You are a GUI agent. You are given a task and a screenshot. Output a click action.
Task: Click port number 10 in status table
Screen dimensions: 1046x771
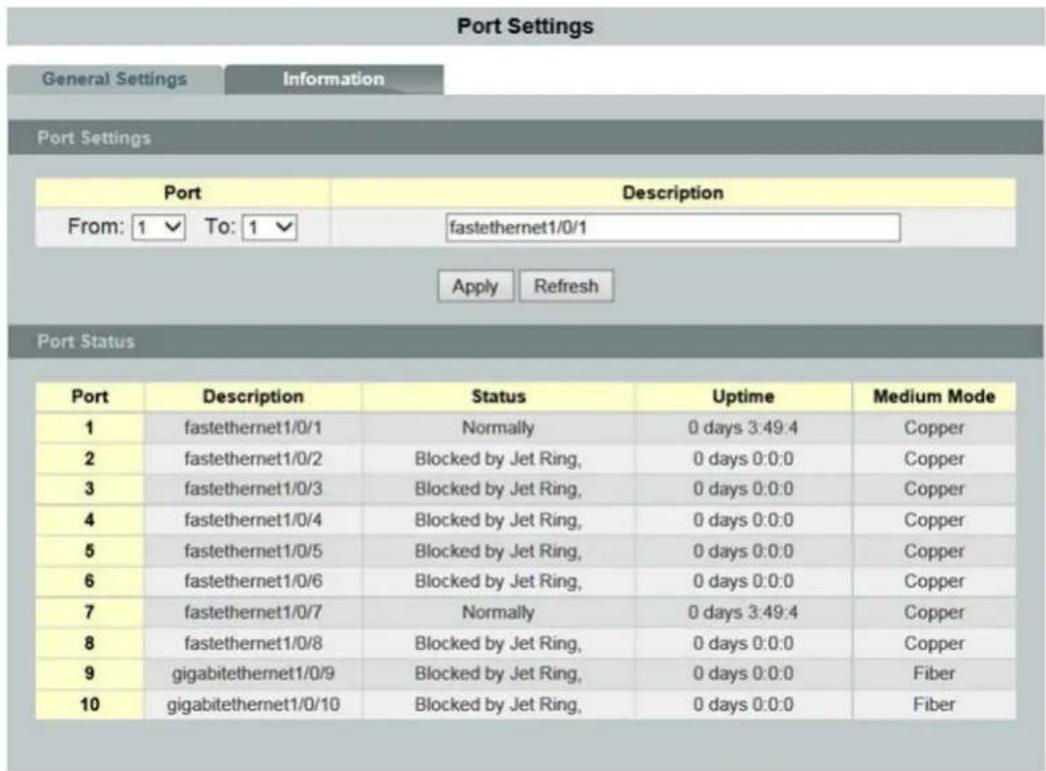point(89,704)
